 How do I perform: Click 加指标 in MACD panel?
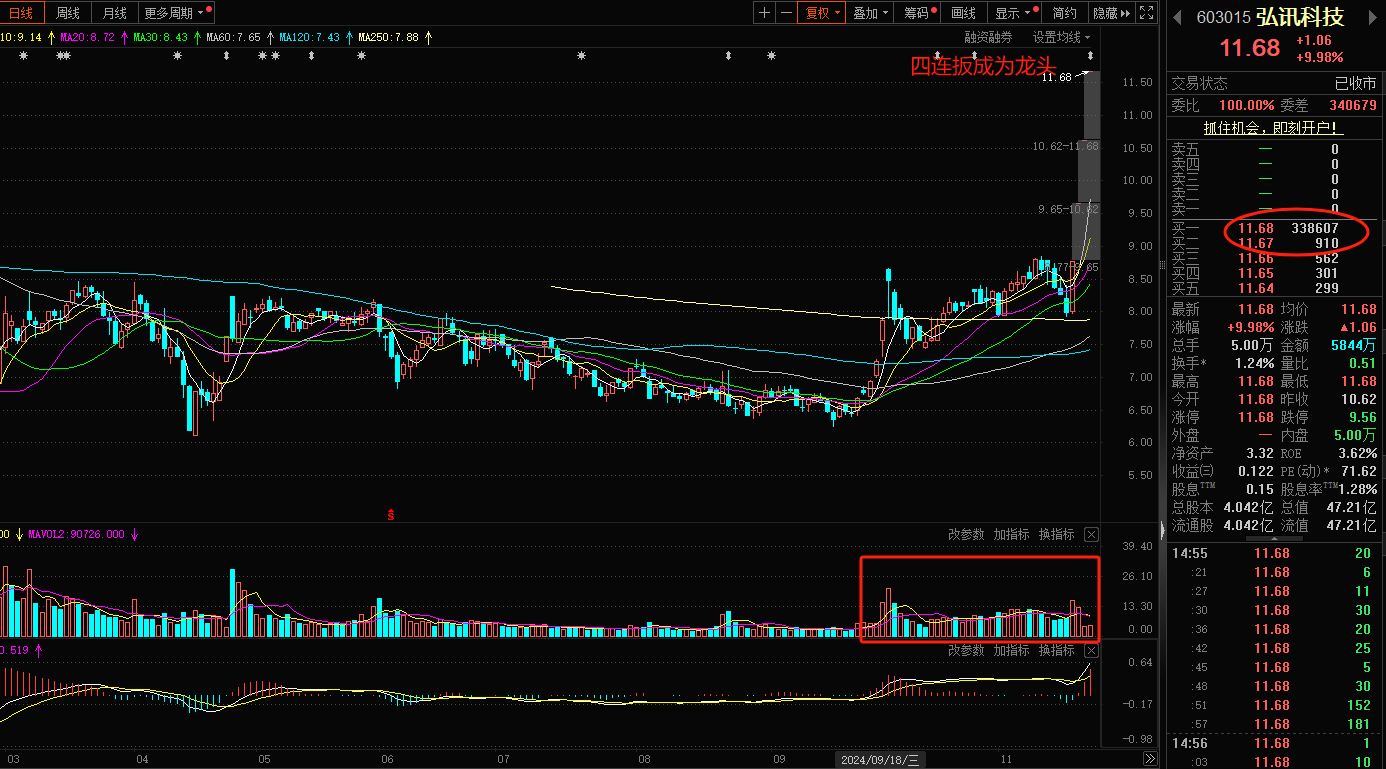(x=1011, y=651)
